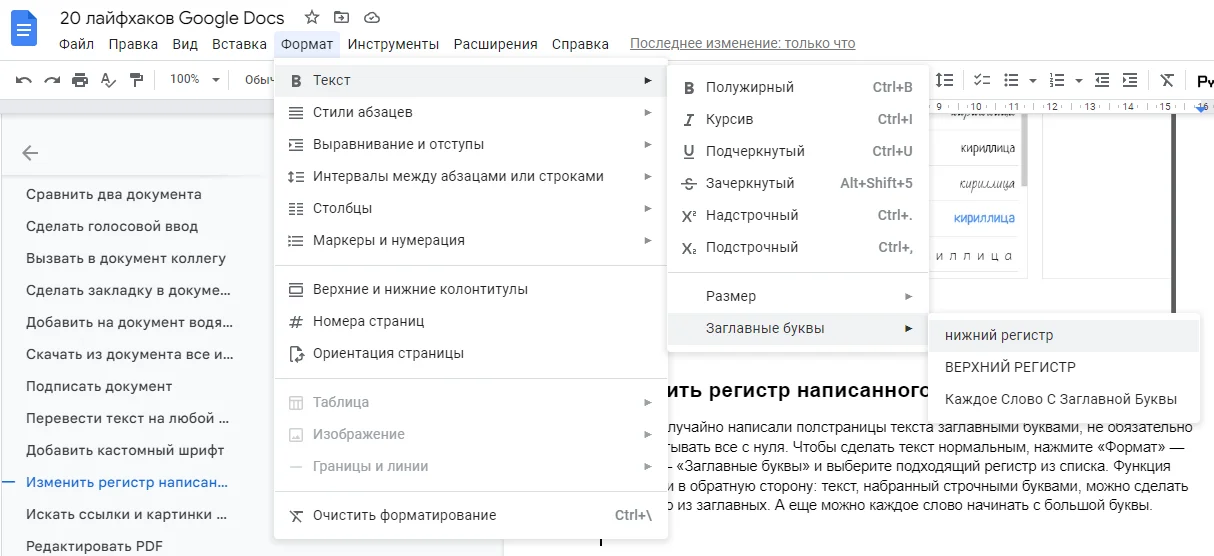Open the 'Последнее изменение: только что' link

coord(742,44)
